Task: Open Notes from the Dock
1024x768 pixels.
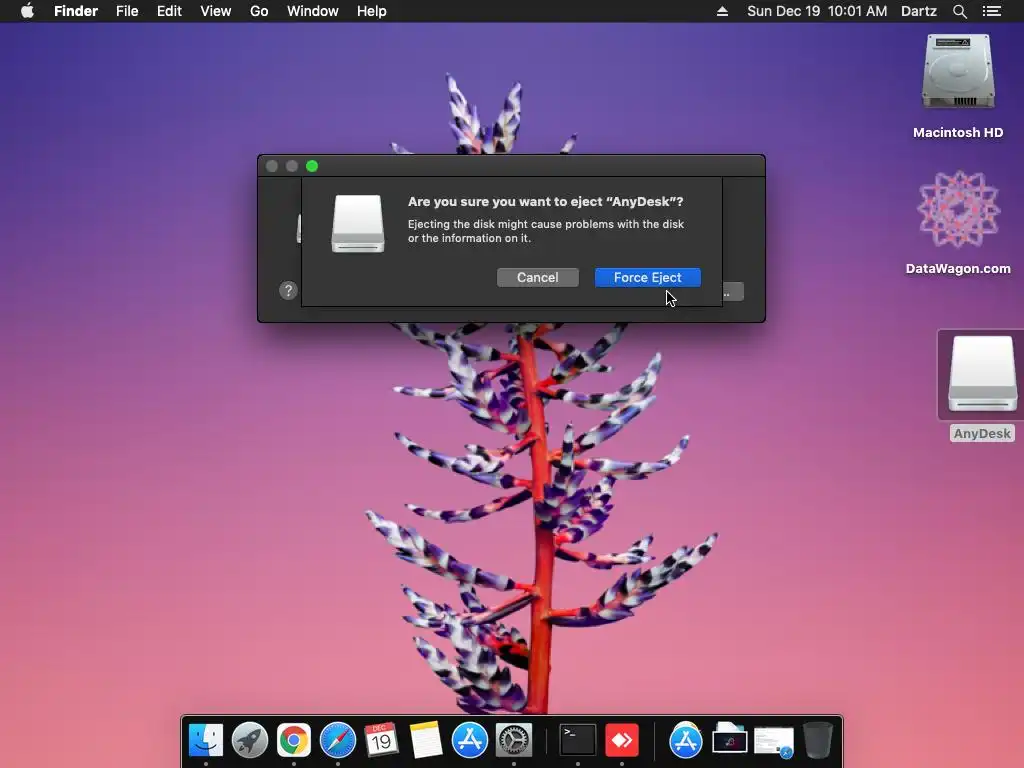Action: (x=426, y=741)
